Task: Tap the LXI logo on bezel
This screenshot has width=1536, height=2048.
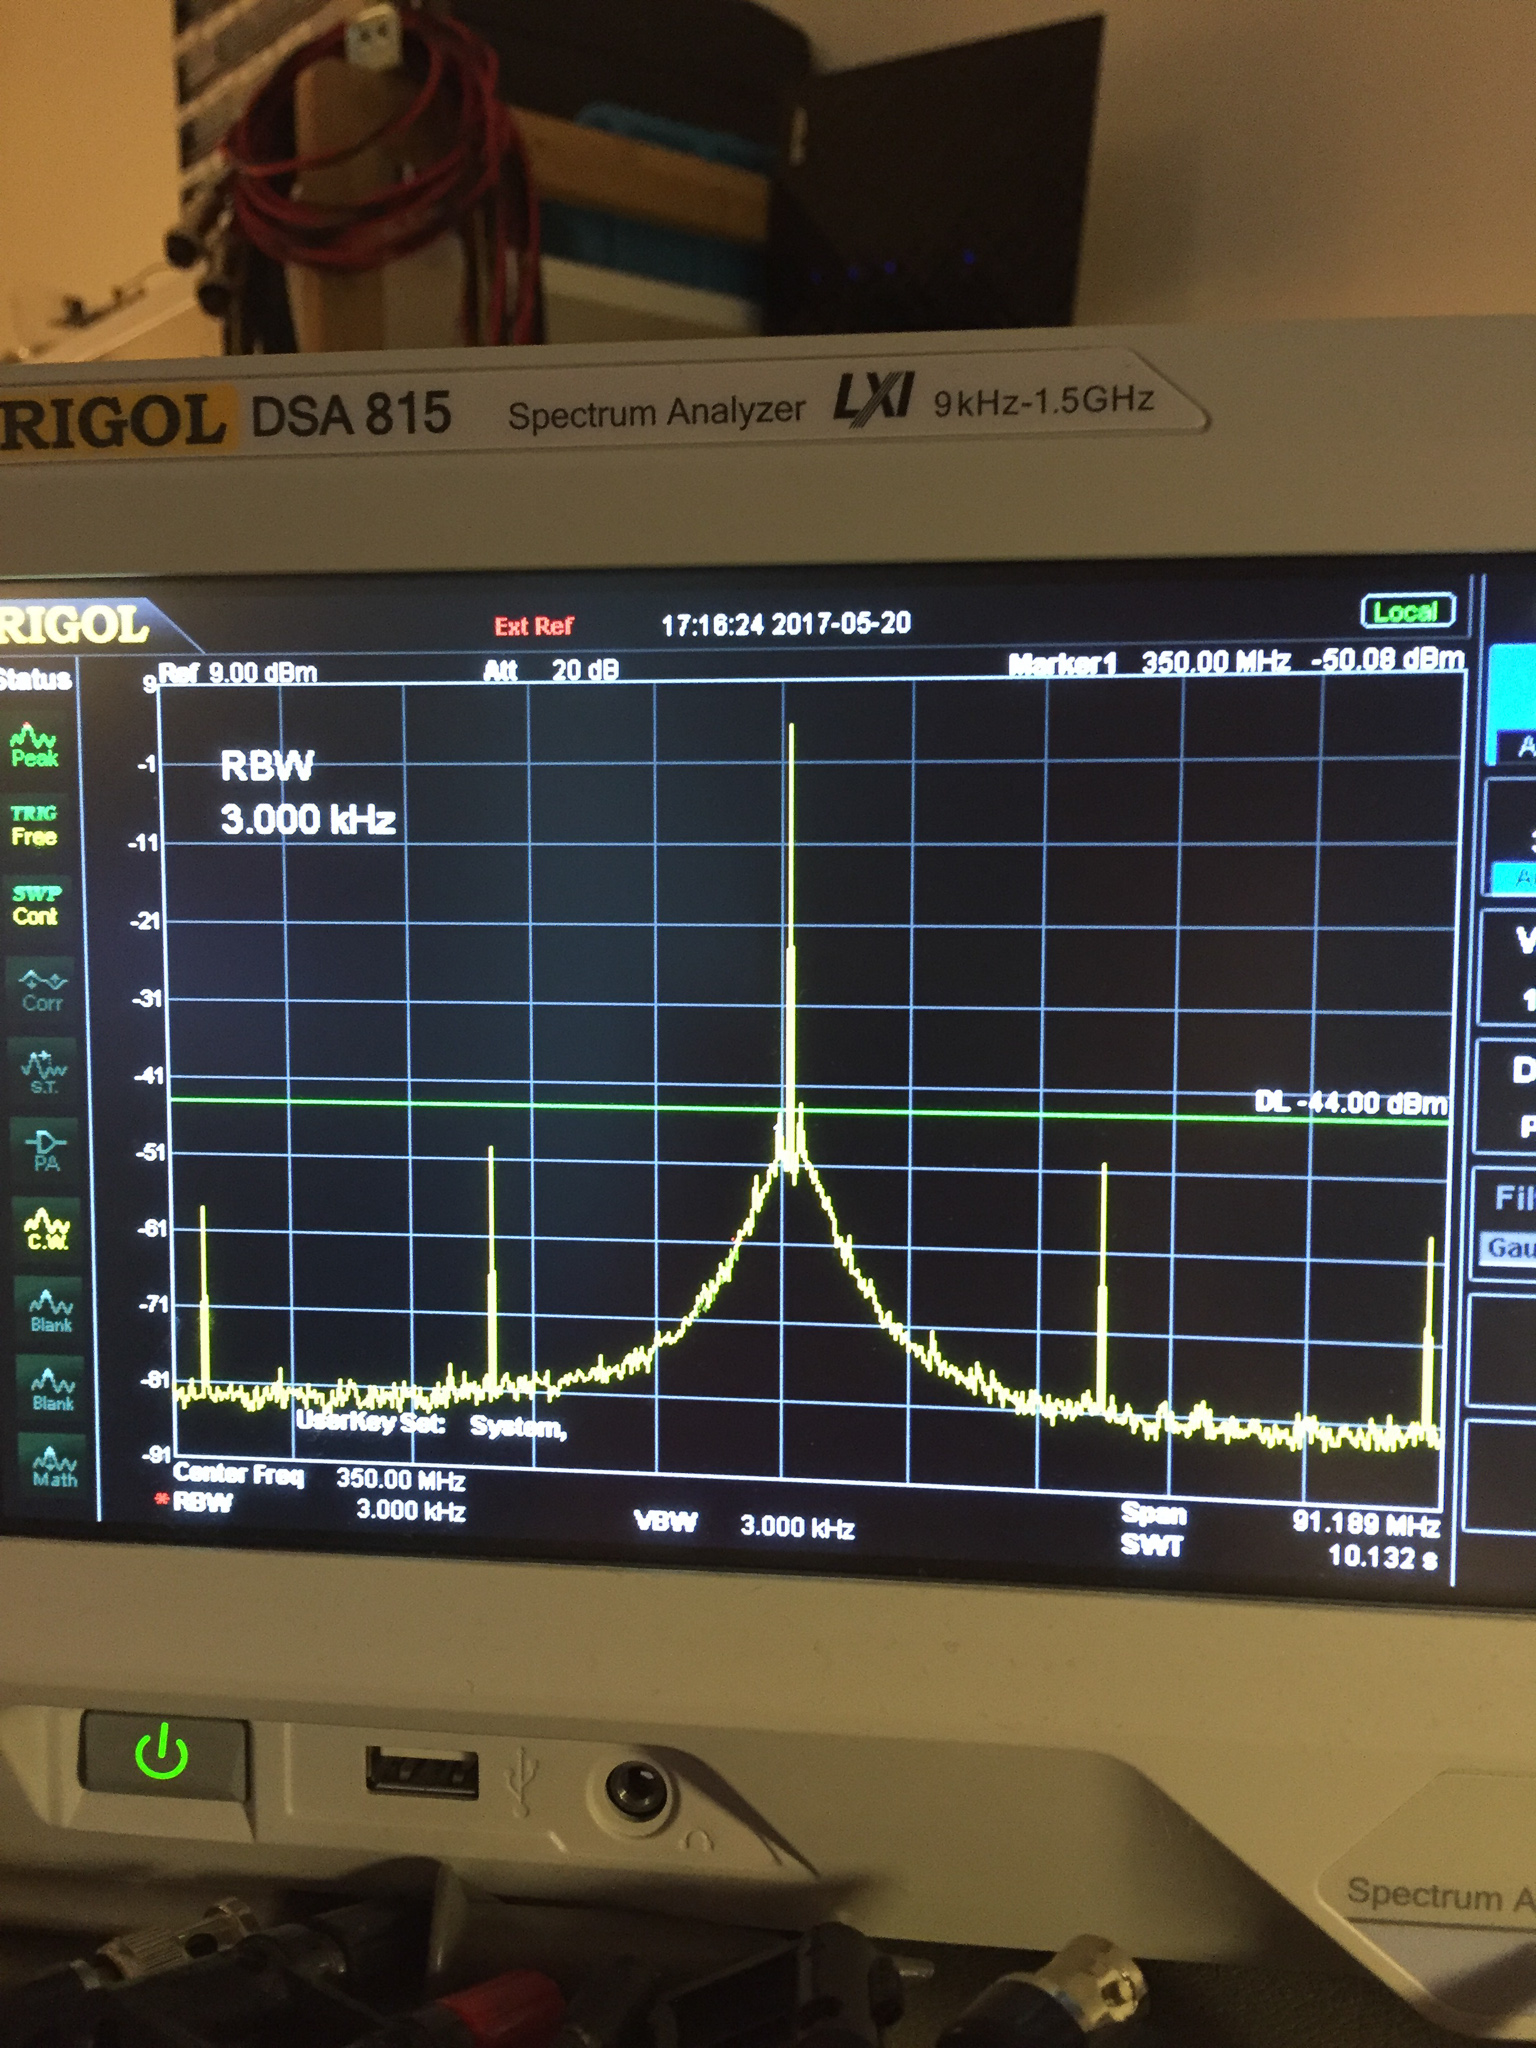Action: 873,398
